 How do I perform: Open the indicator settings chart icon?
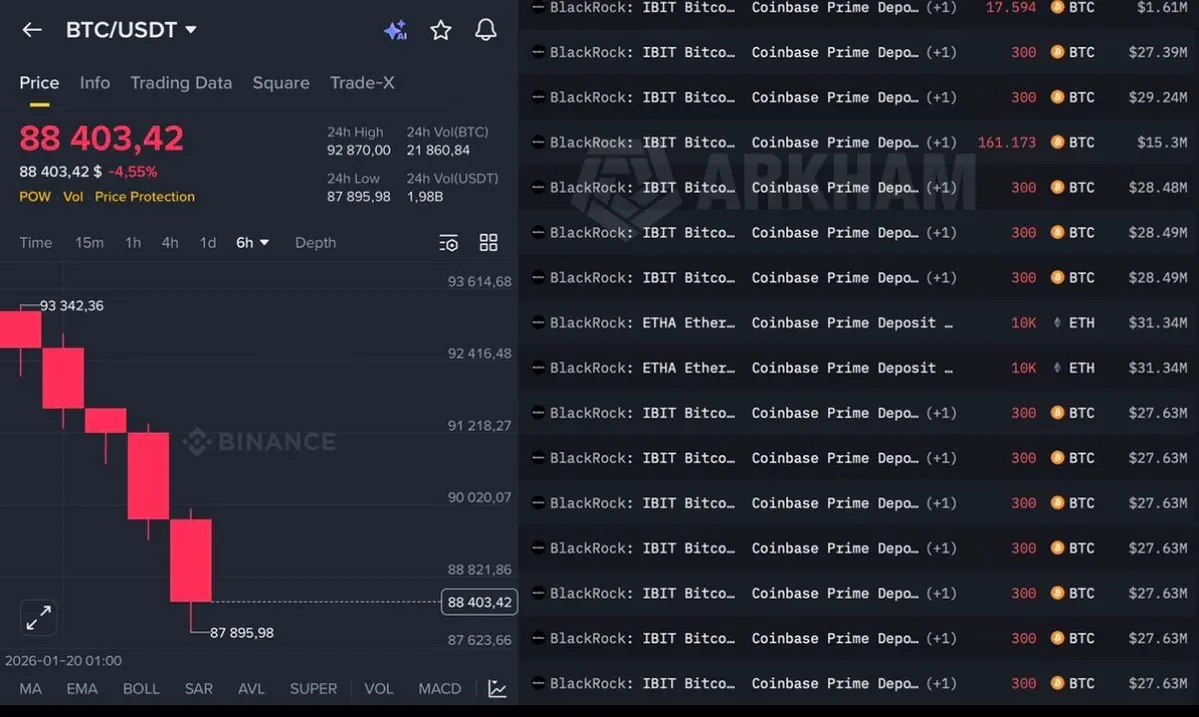(x=497, y=689)
